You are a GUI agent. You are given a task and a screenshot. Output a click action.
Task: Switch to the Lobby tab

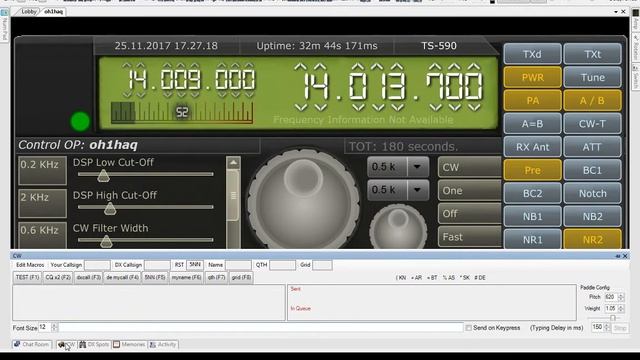pos(28,11)
